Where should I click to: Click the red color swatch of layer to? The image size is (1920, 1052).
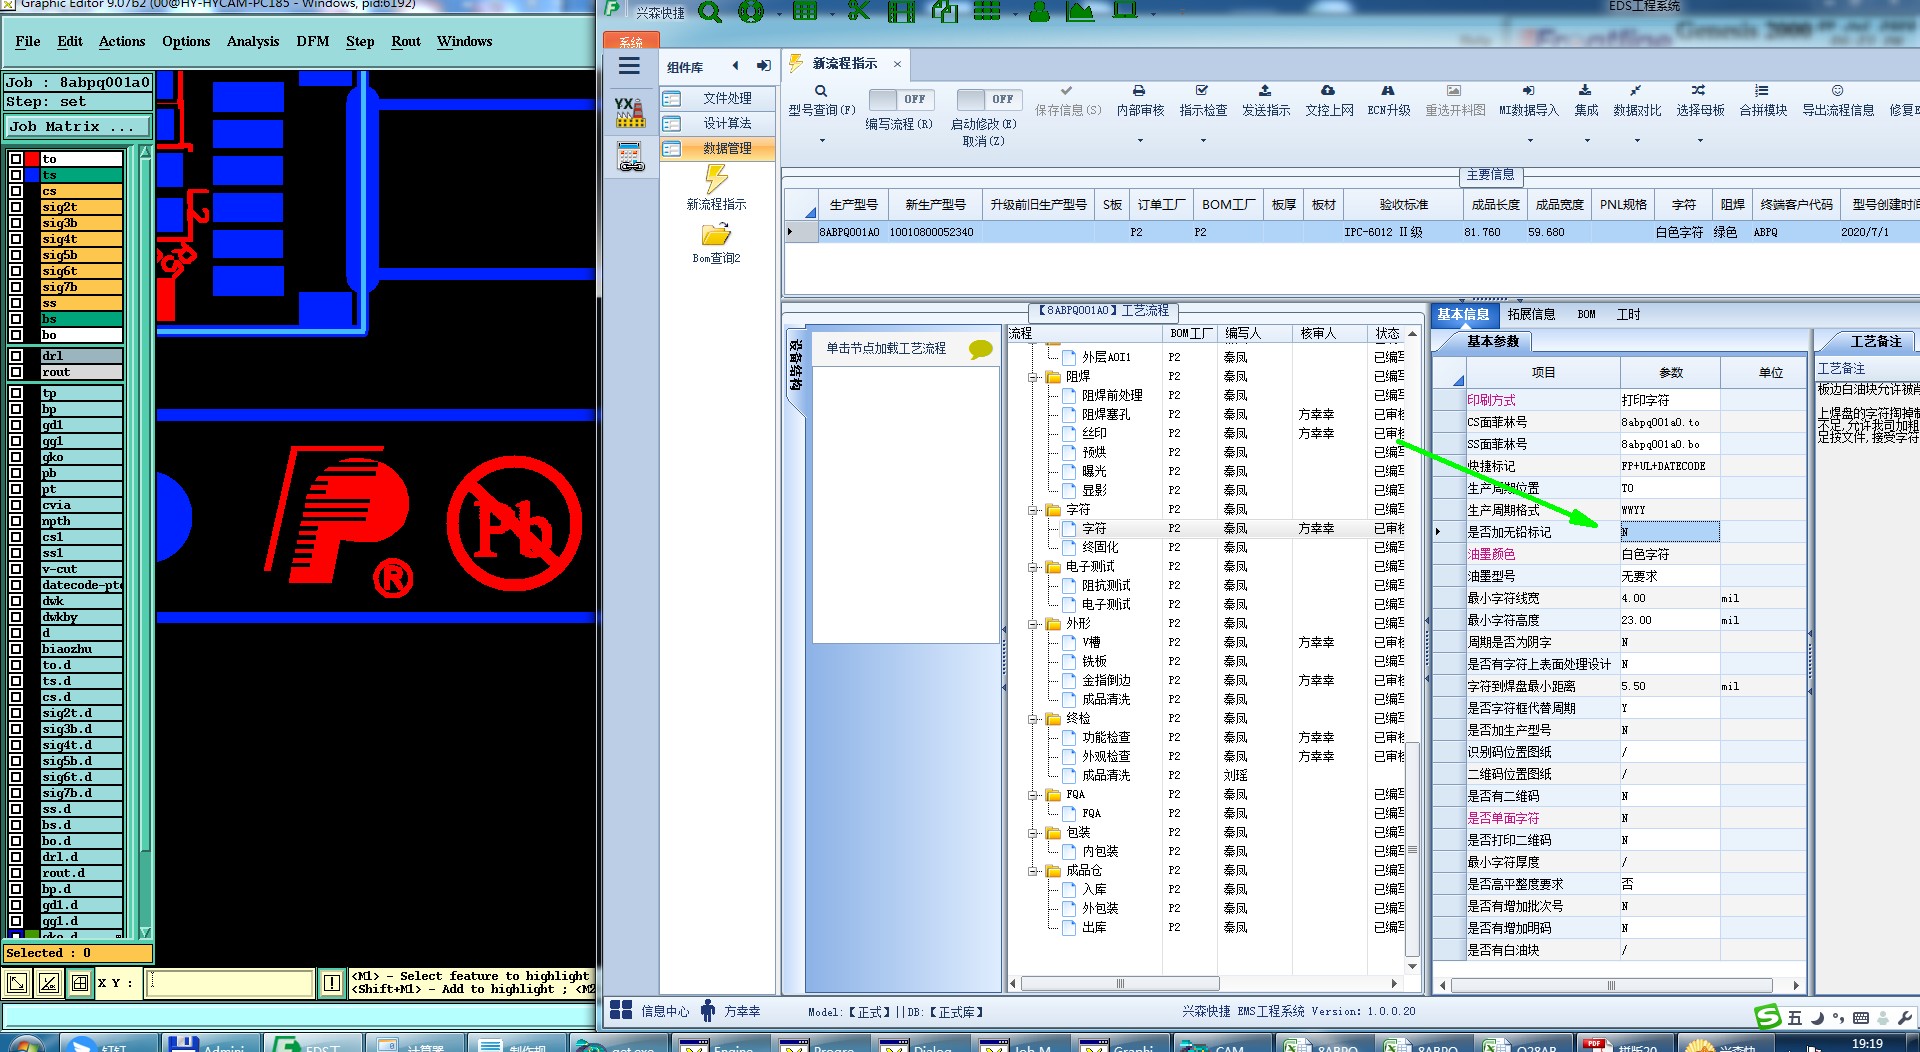coord(32,159)
